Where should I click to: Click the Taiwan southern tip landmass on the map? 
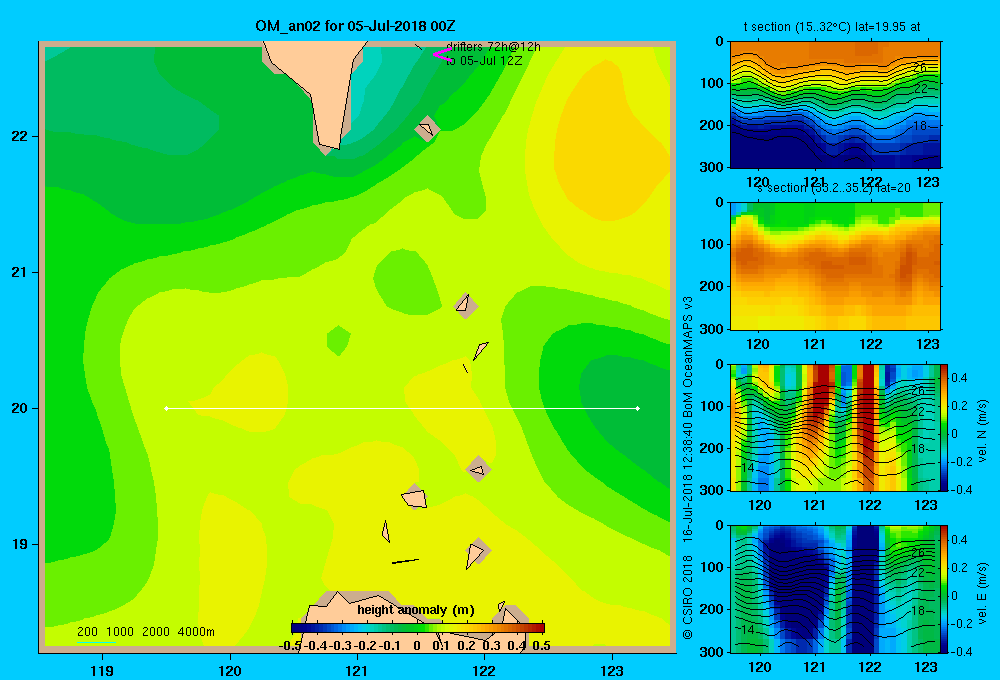(x=324, y=89)
